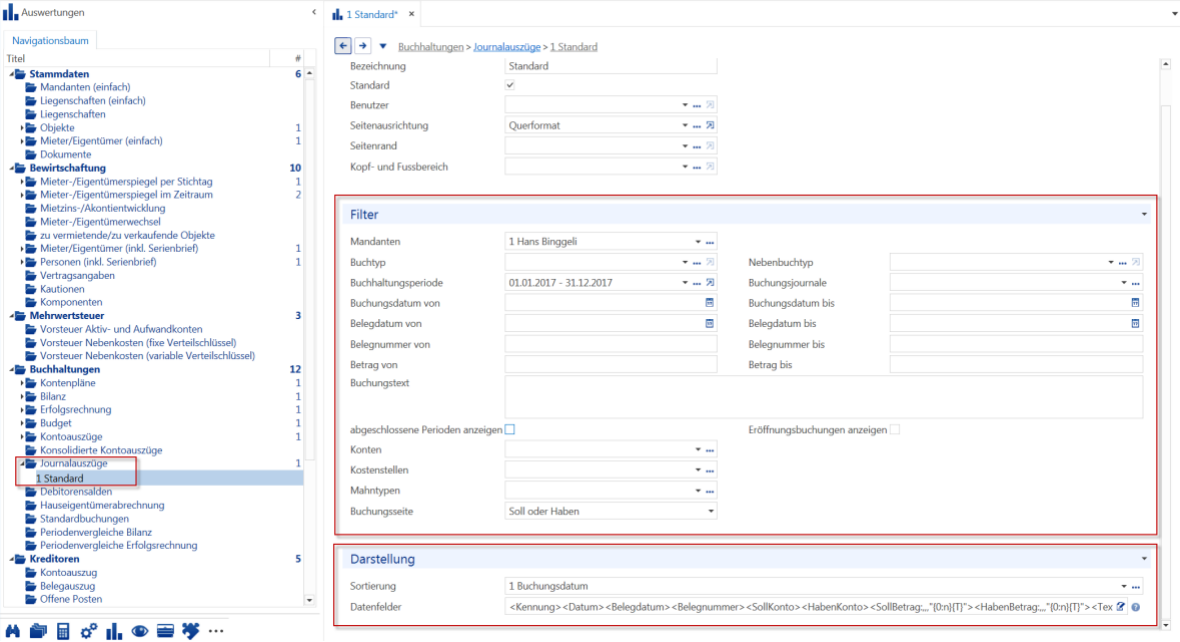
Task: Enable abgeschlossene Perioden anzeigen checkbox
Action: coord(510,430)
